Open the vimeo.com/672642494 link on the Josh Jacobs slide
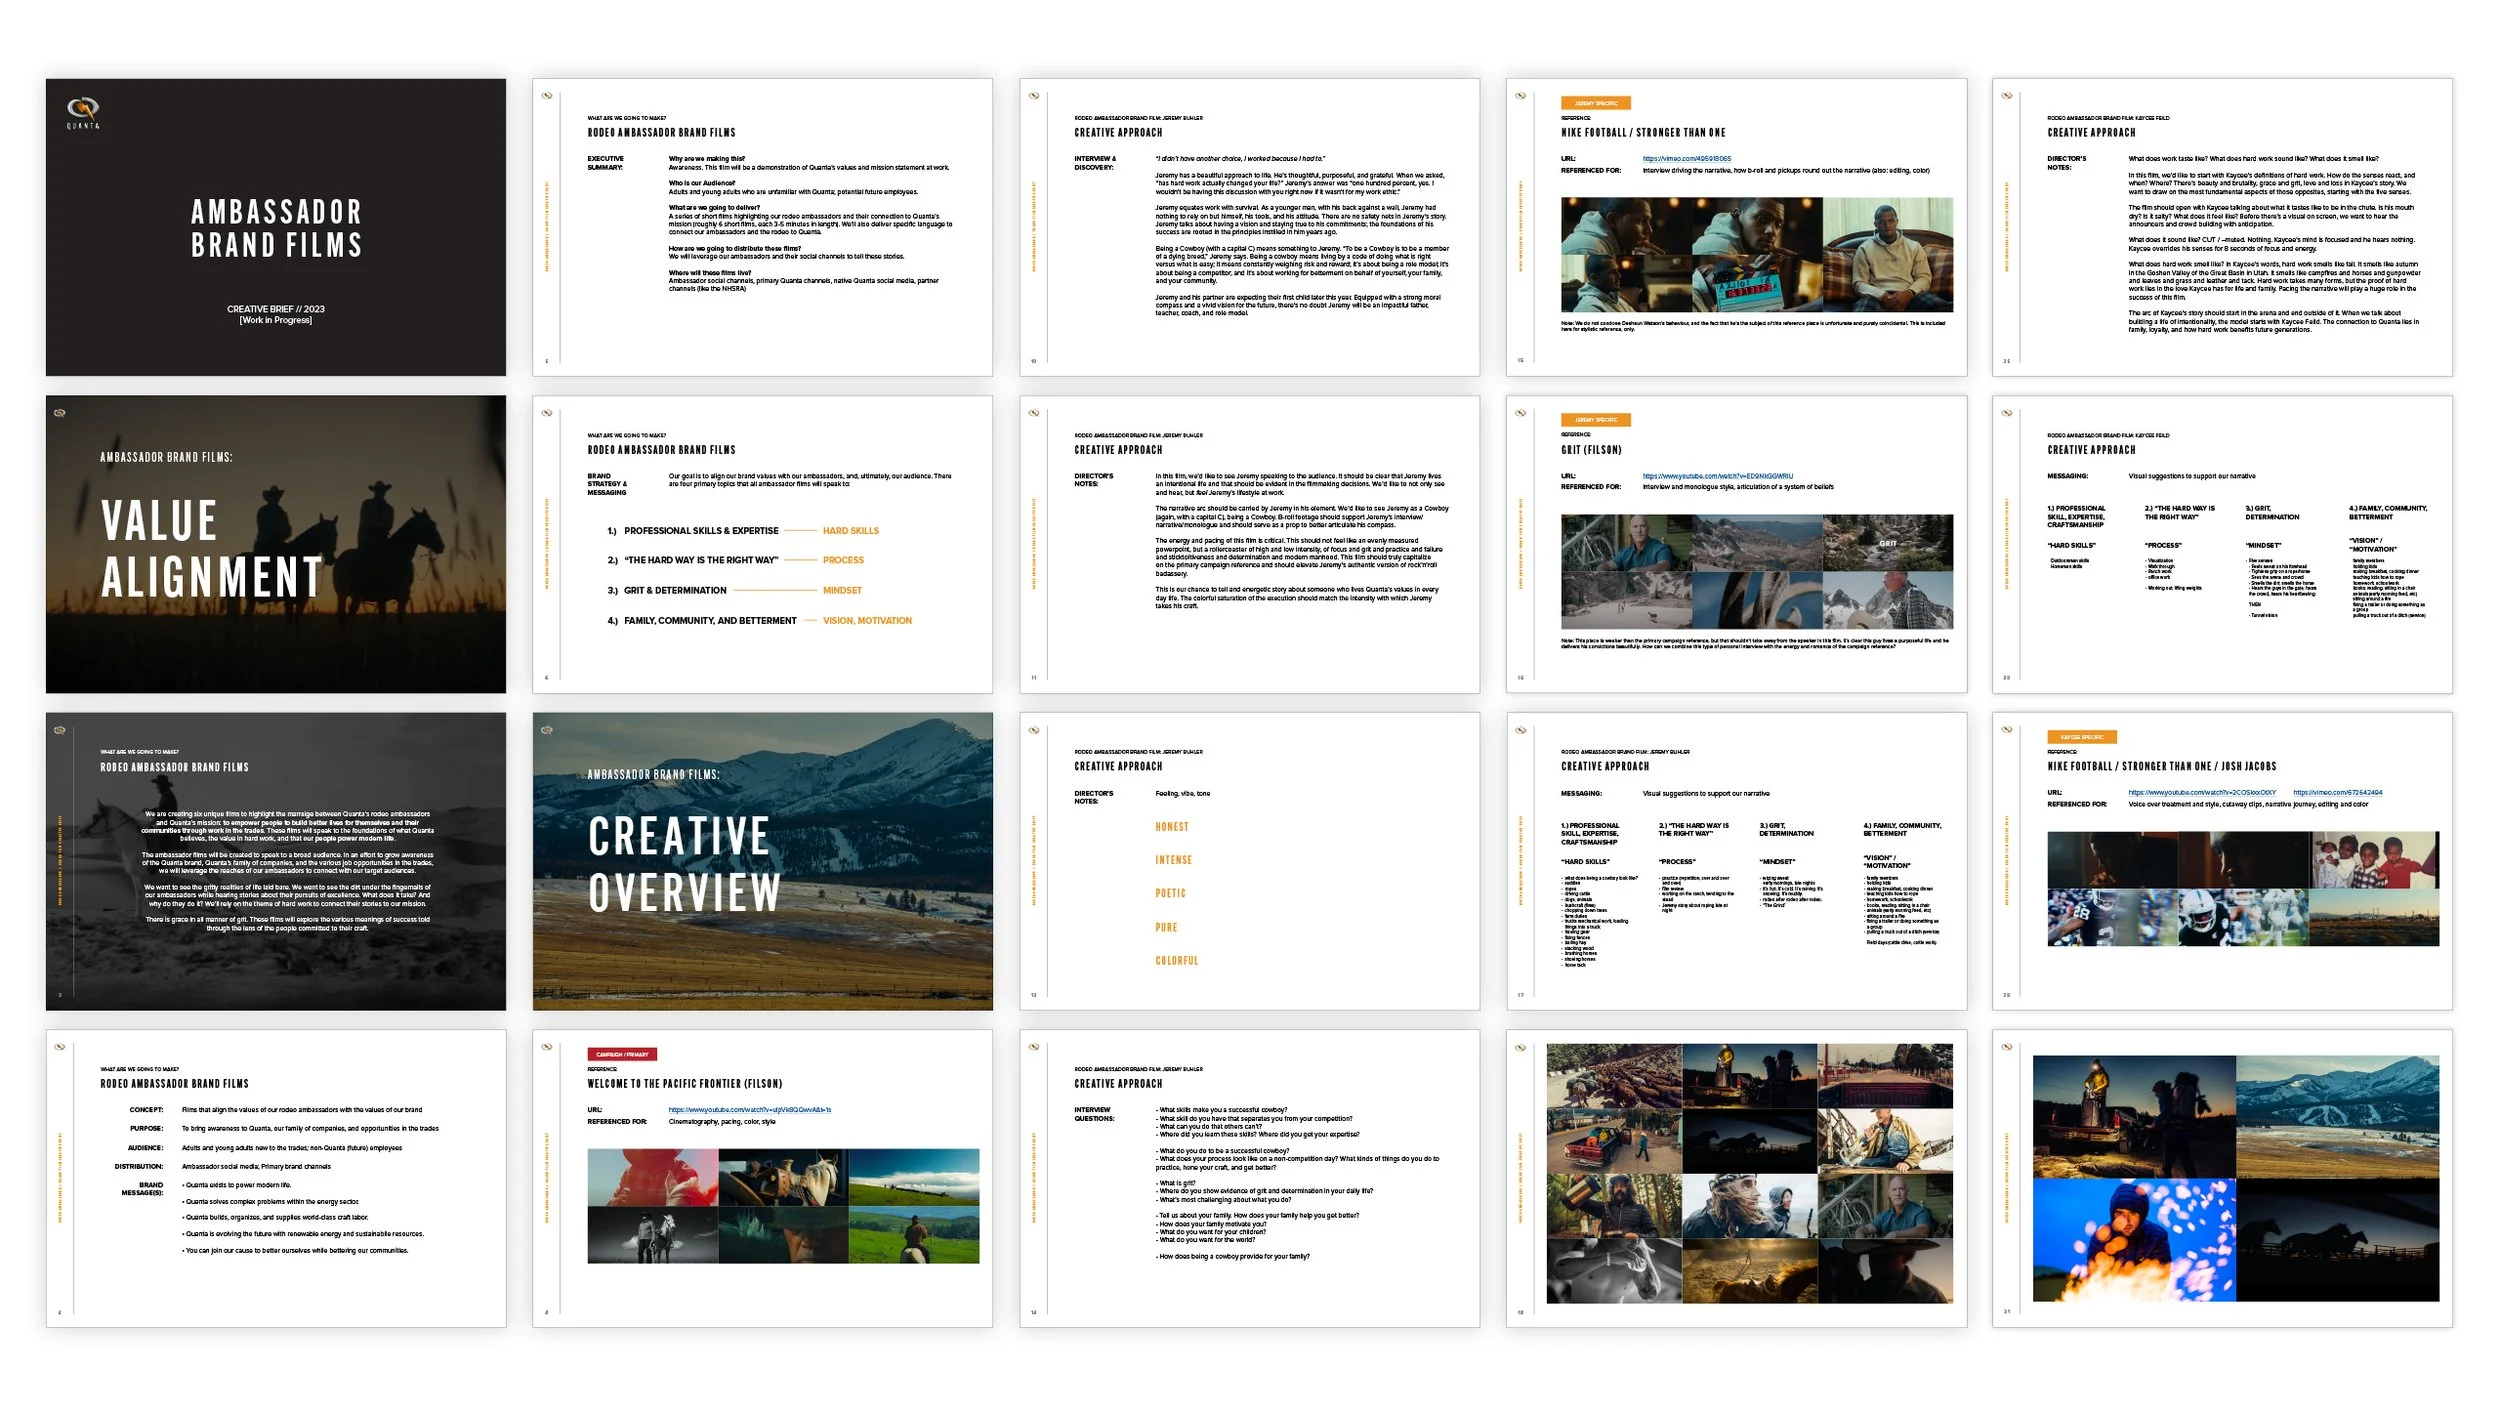This screenshot has width=2500, height=1406. point(2337,793)
